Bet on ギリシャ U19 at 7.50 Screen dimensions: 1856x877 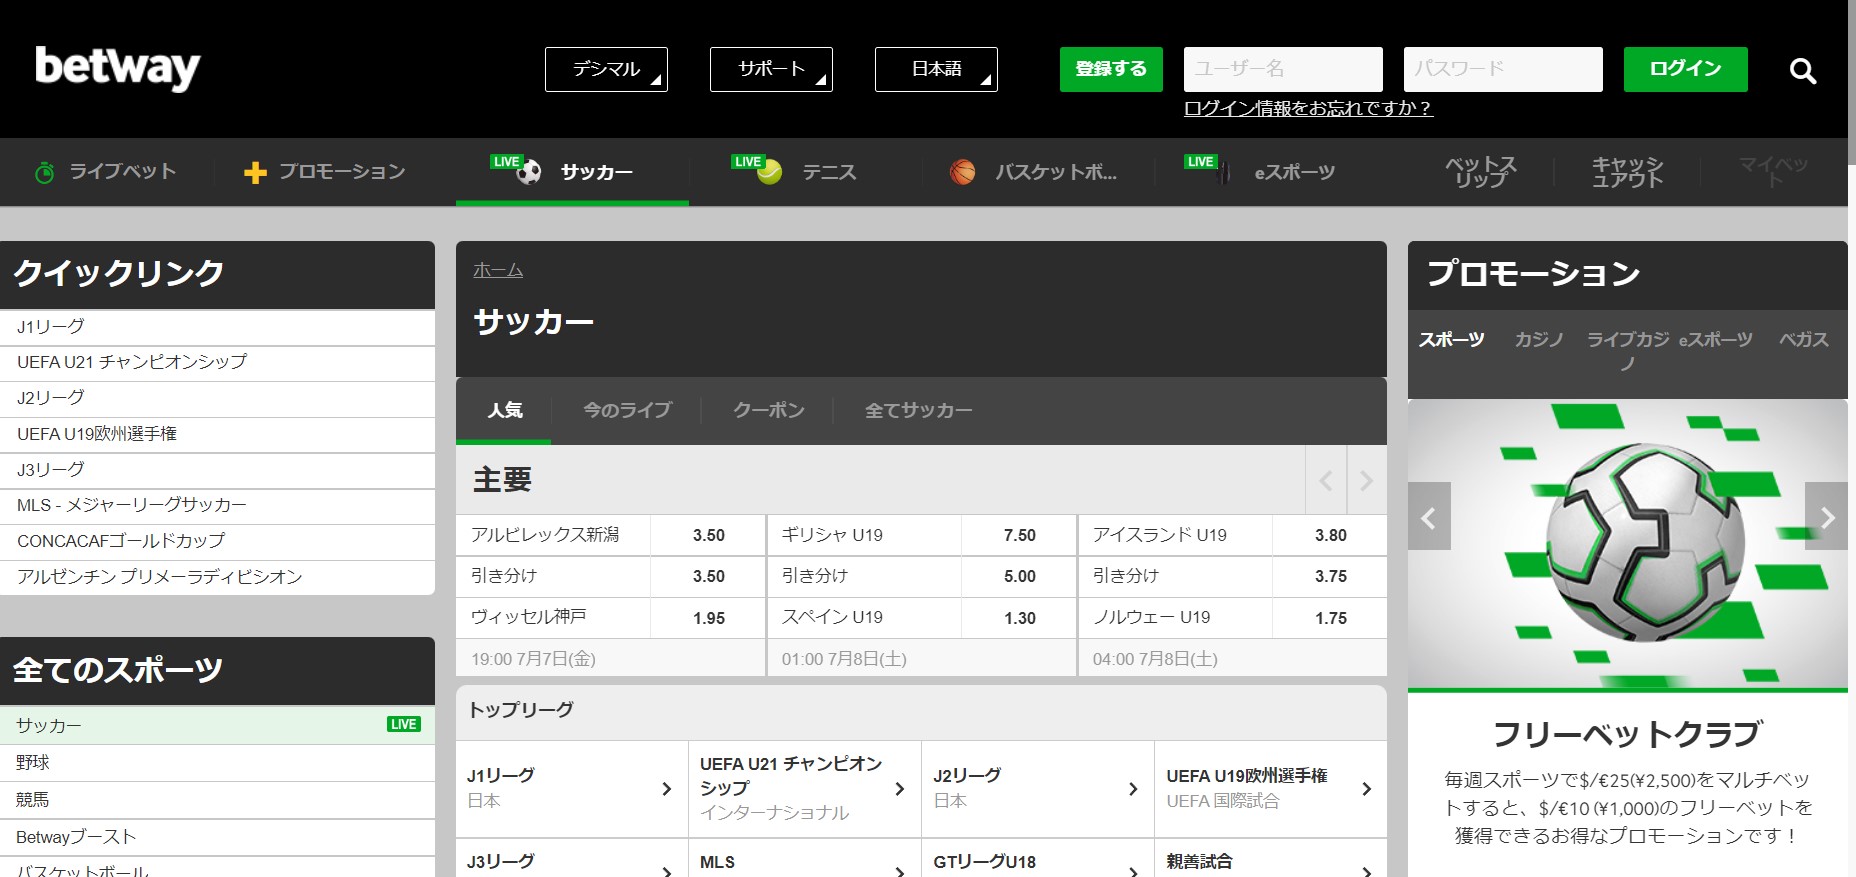[1019, 535]
